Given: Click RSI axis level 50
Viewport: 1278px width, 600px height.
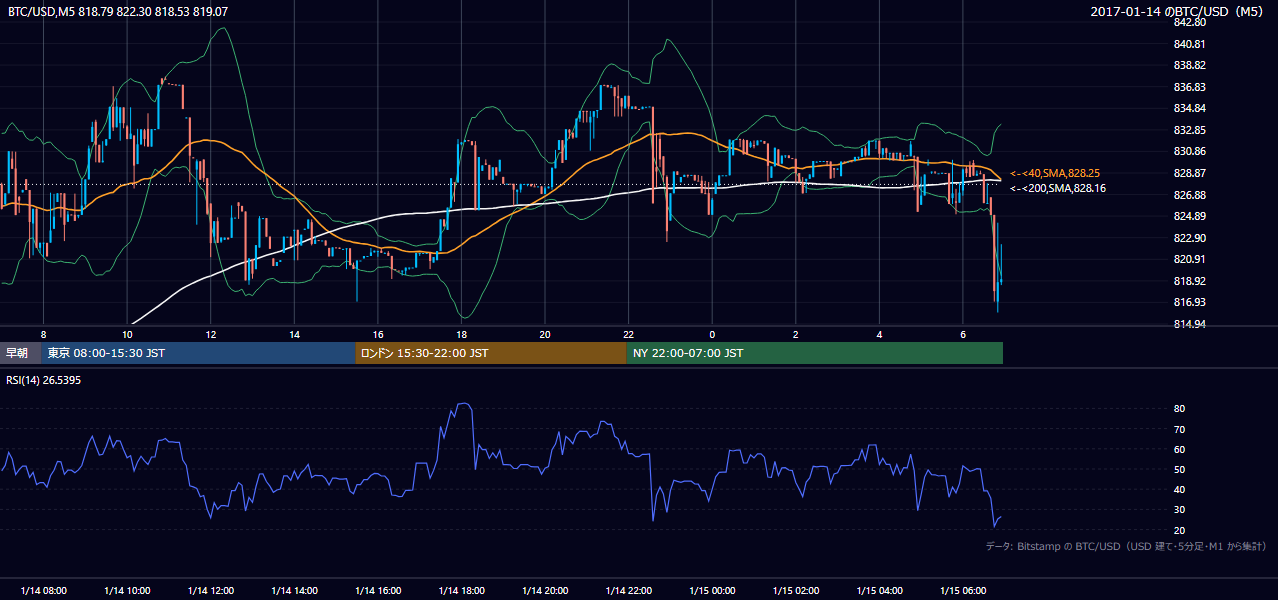Looking at the screenshot, I should 1179,469.
